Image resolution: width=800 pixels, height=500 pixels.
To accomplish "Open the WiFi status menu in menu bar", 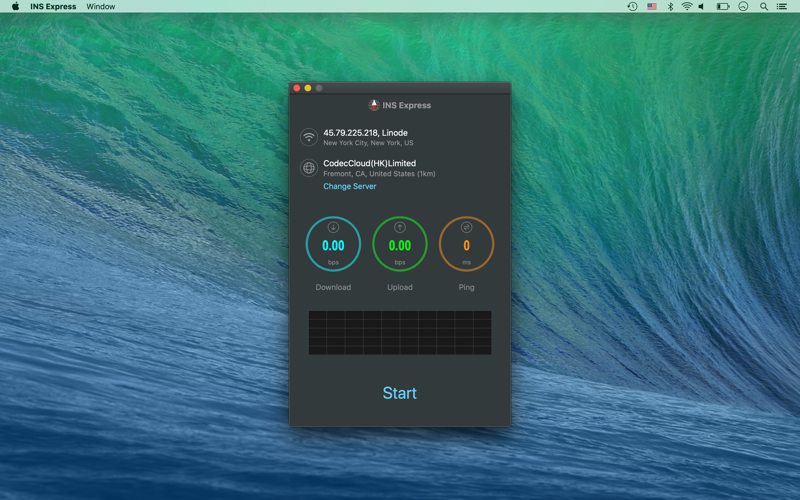I will pos(687,6).
